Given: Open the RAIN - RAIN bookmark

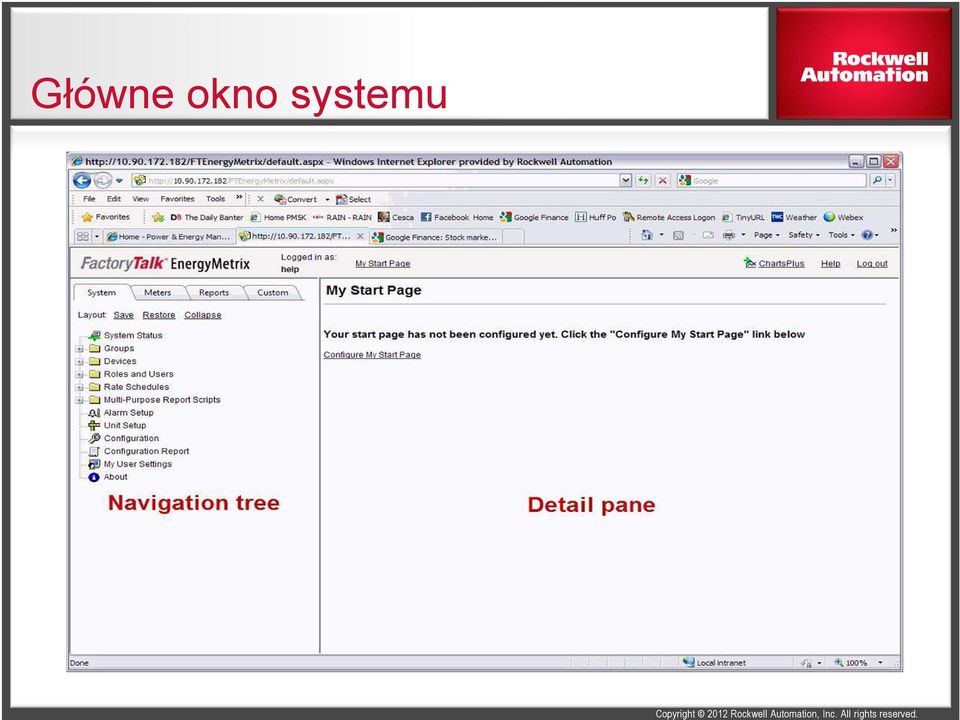Looking at the screenshot, I should [342, 217].
